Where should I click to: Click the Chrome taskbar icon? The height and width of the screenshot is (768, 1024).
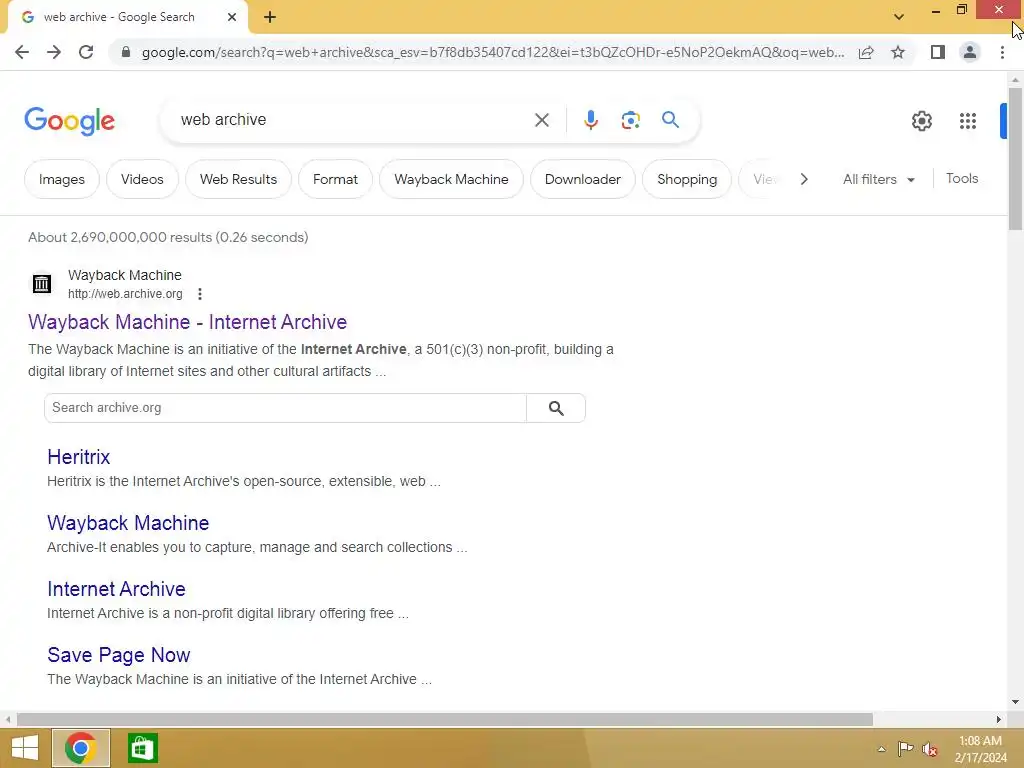81,748
